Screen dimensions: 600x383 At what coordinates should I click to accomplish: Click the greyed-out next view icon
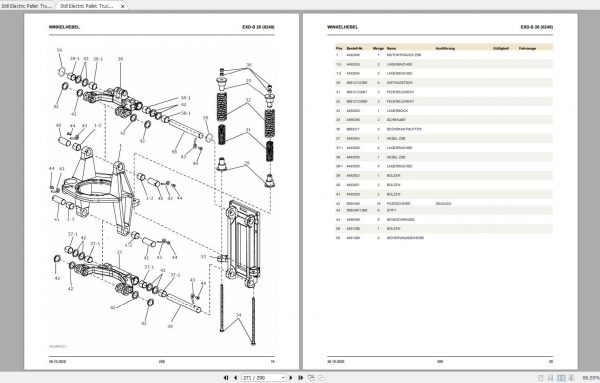click(x=321, y=378)
